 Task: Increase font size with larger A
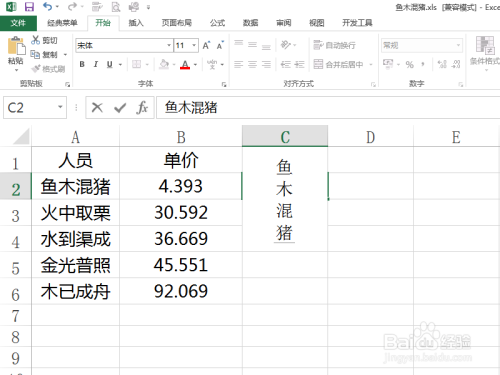click(206, 45)
